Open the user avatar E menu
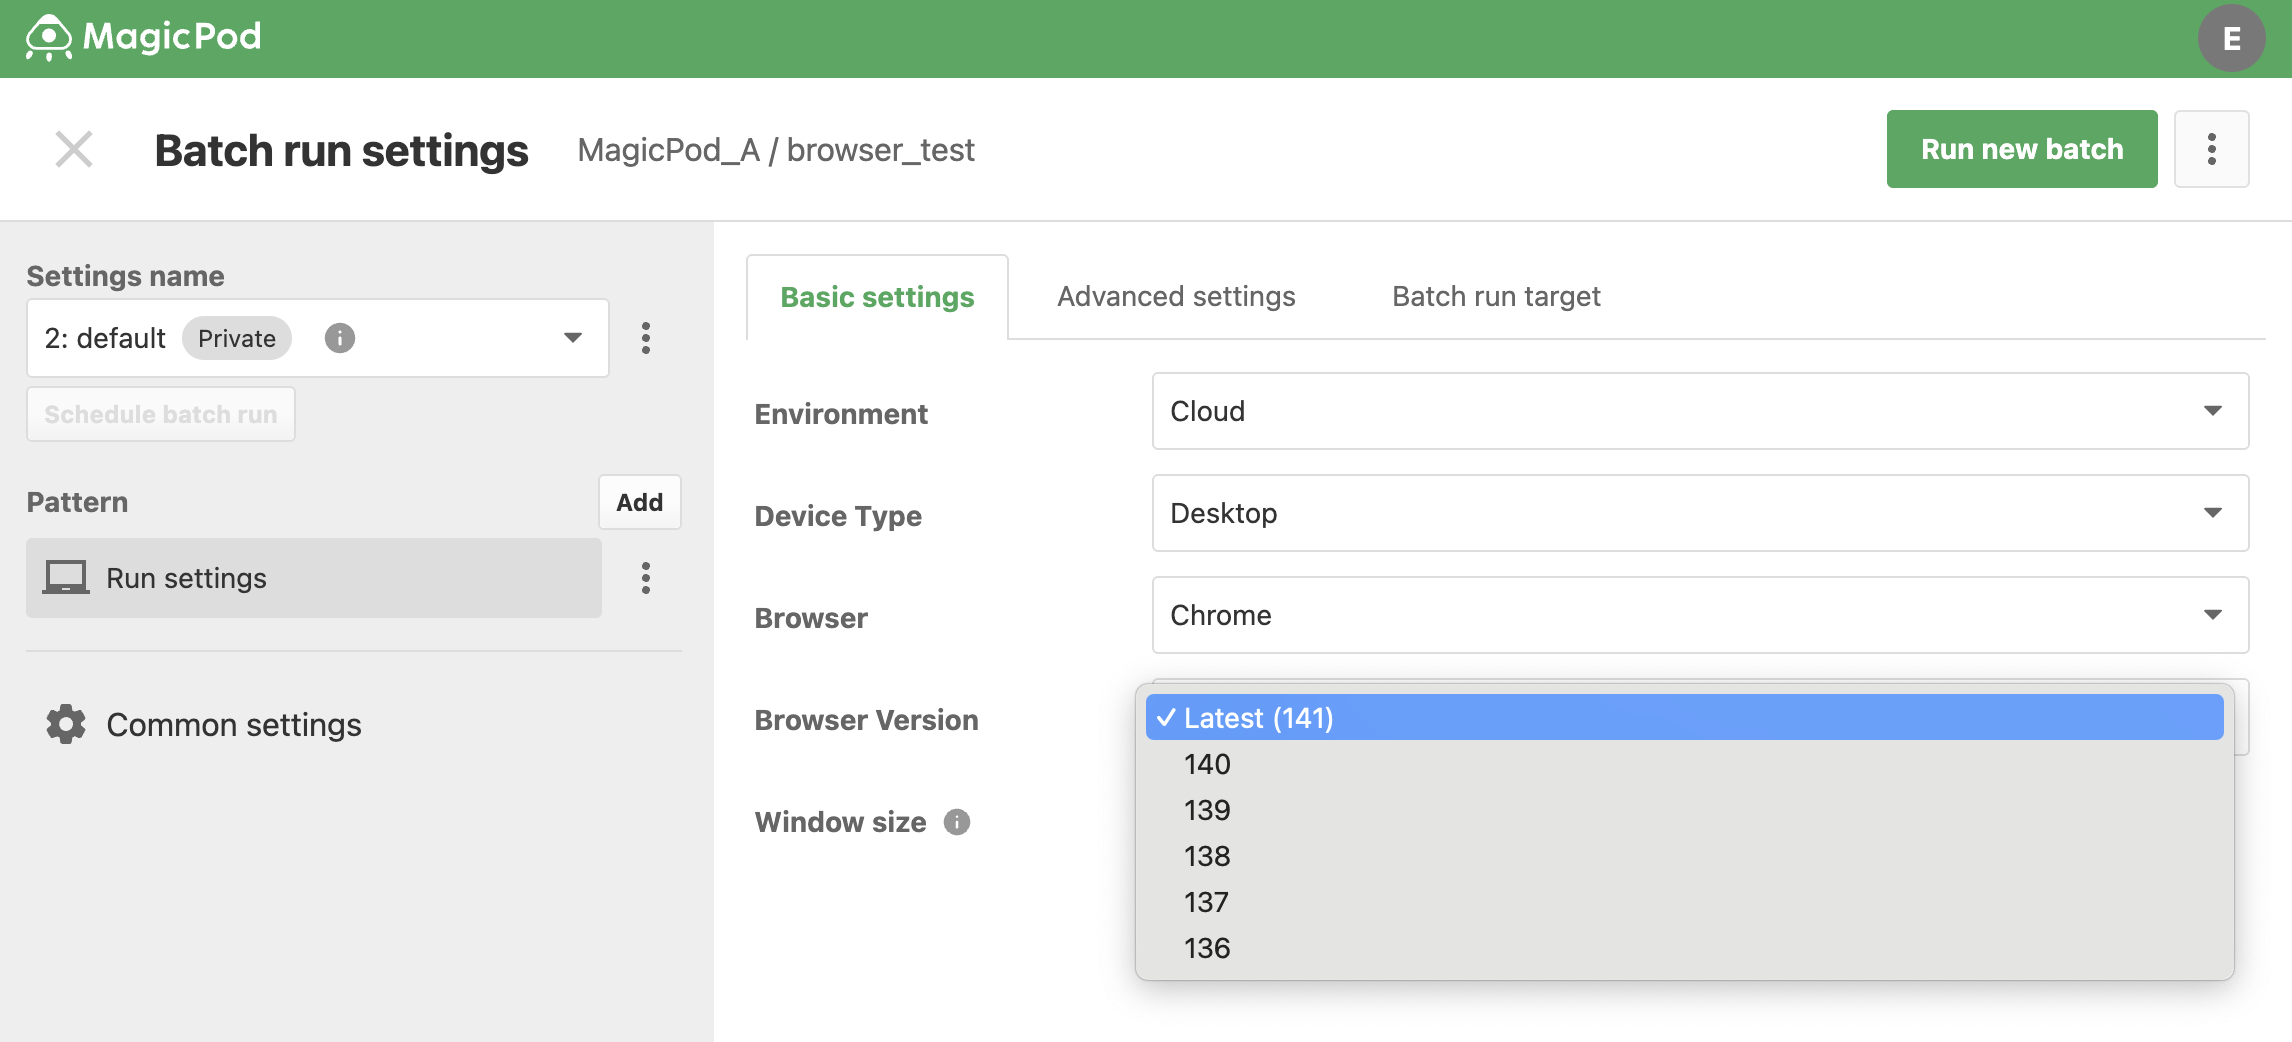Image resolution: width=2292 pixels, height=1042 pixels. point(2231,38)
